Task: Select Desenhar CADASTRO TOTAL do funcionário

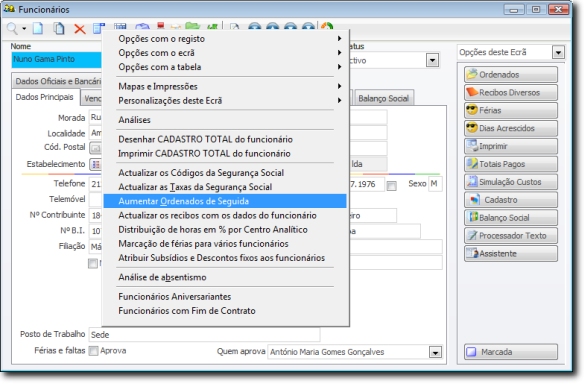Action: click(x=225, y=139)
